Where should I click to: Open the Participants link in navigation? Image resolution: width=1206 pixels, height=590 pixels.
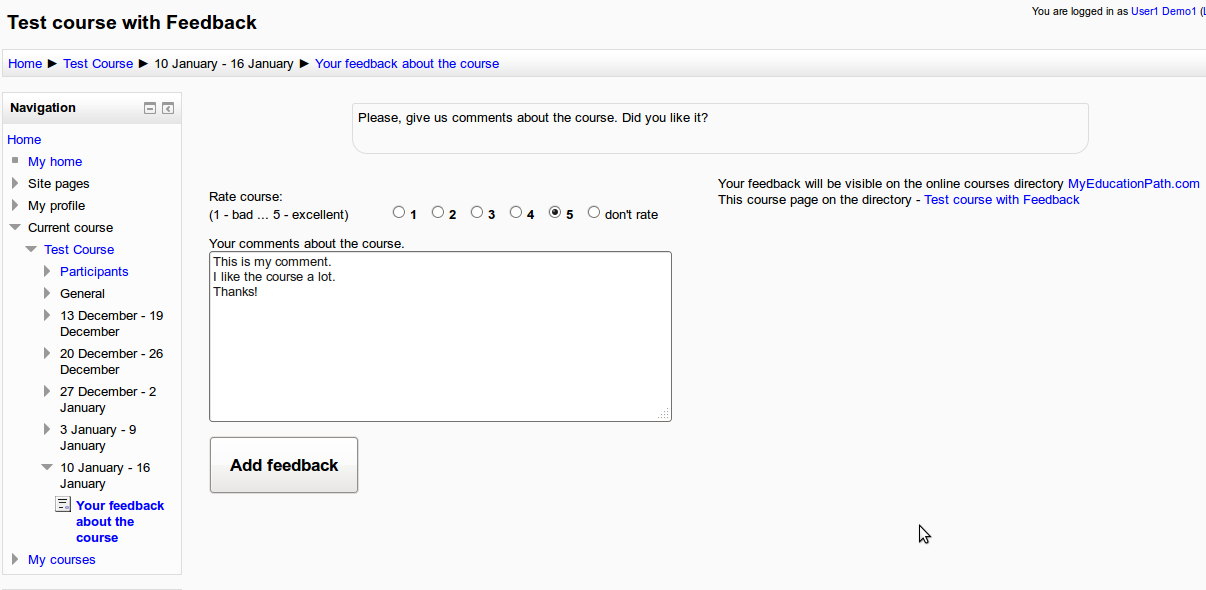tap(94, 271)
